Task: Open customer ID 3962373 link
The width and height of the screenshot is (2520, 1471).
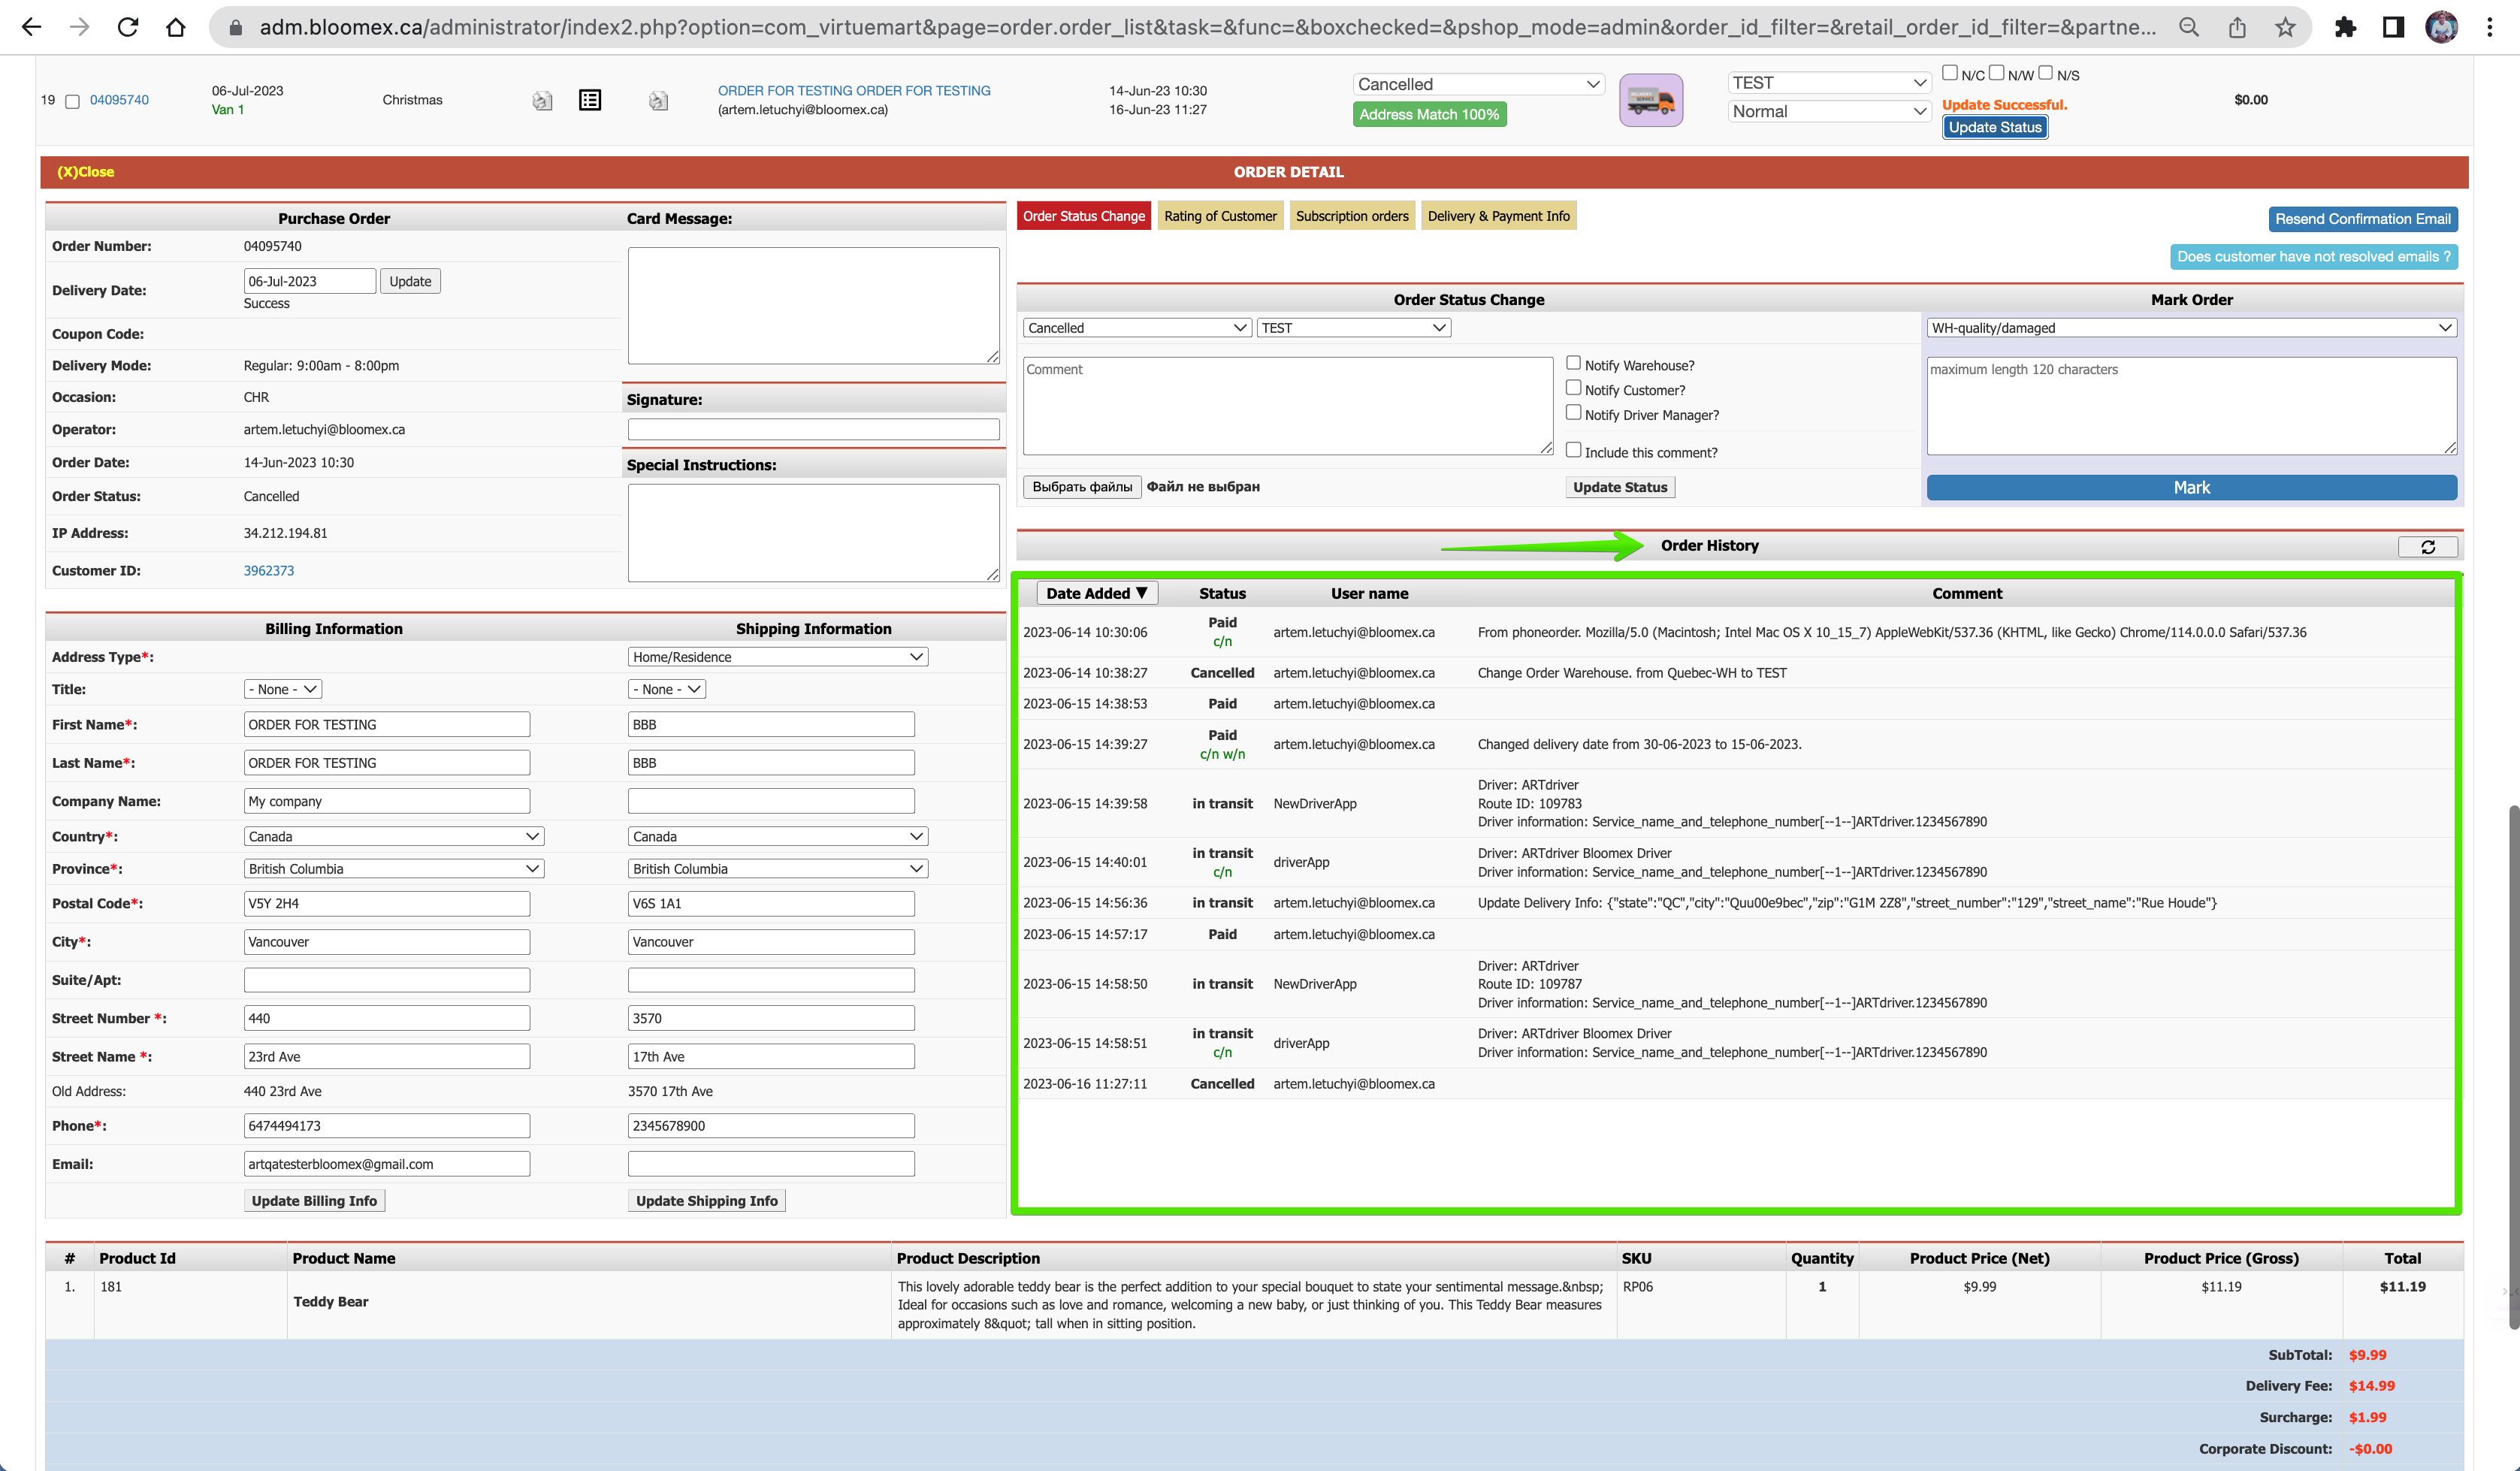Action: tap(269, 571)
